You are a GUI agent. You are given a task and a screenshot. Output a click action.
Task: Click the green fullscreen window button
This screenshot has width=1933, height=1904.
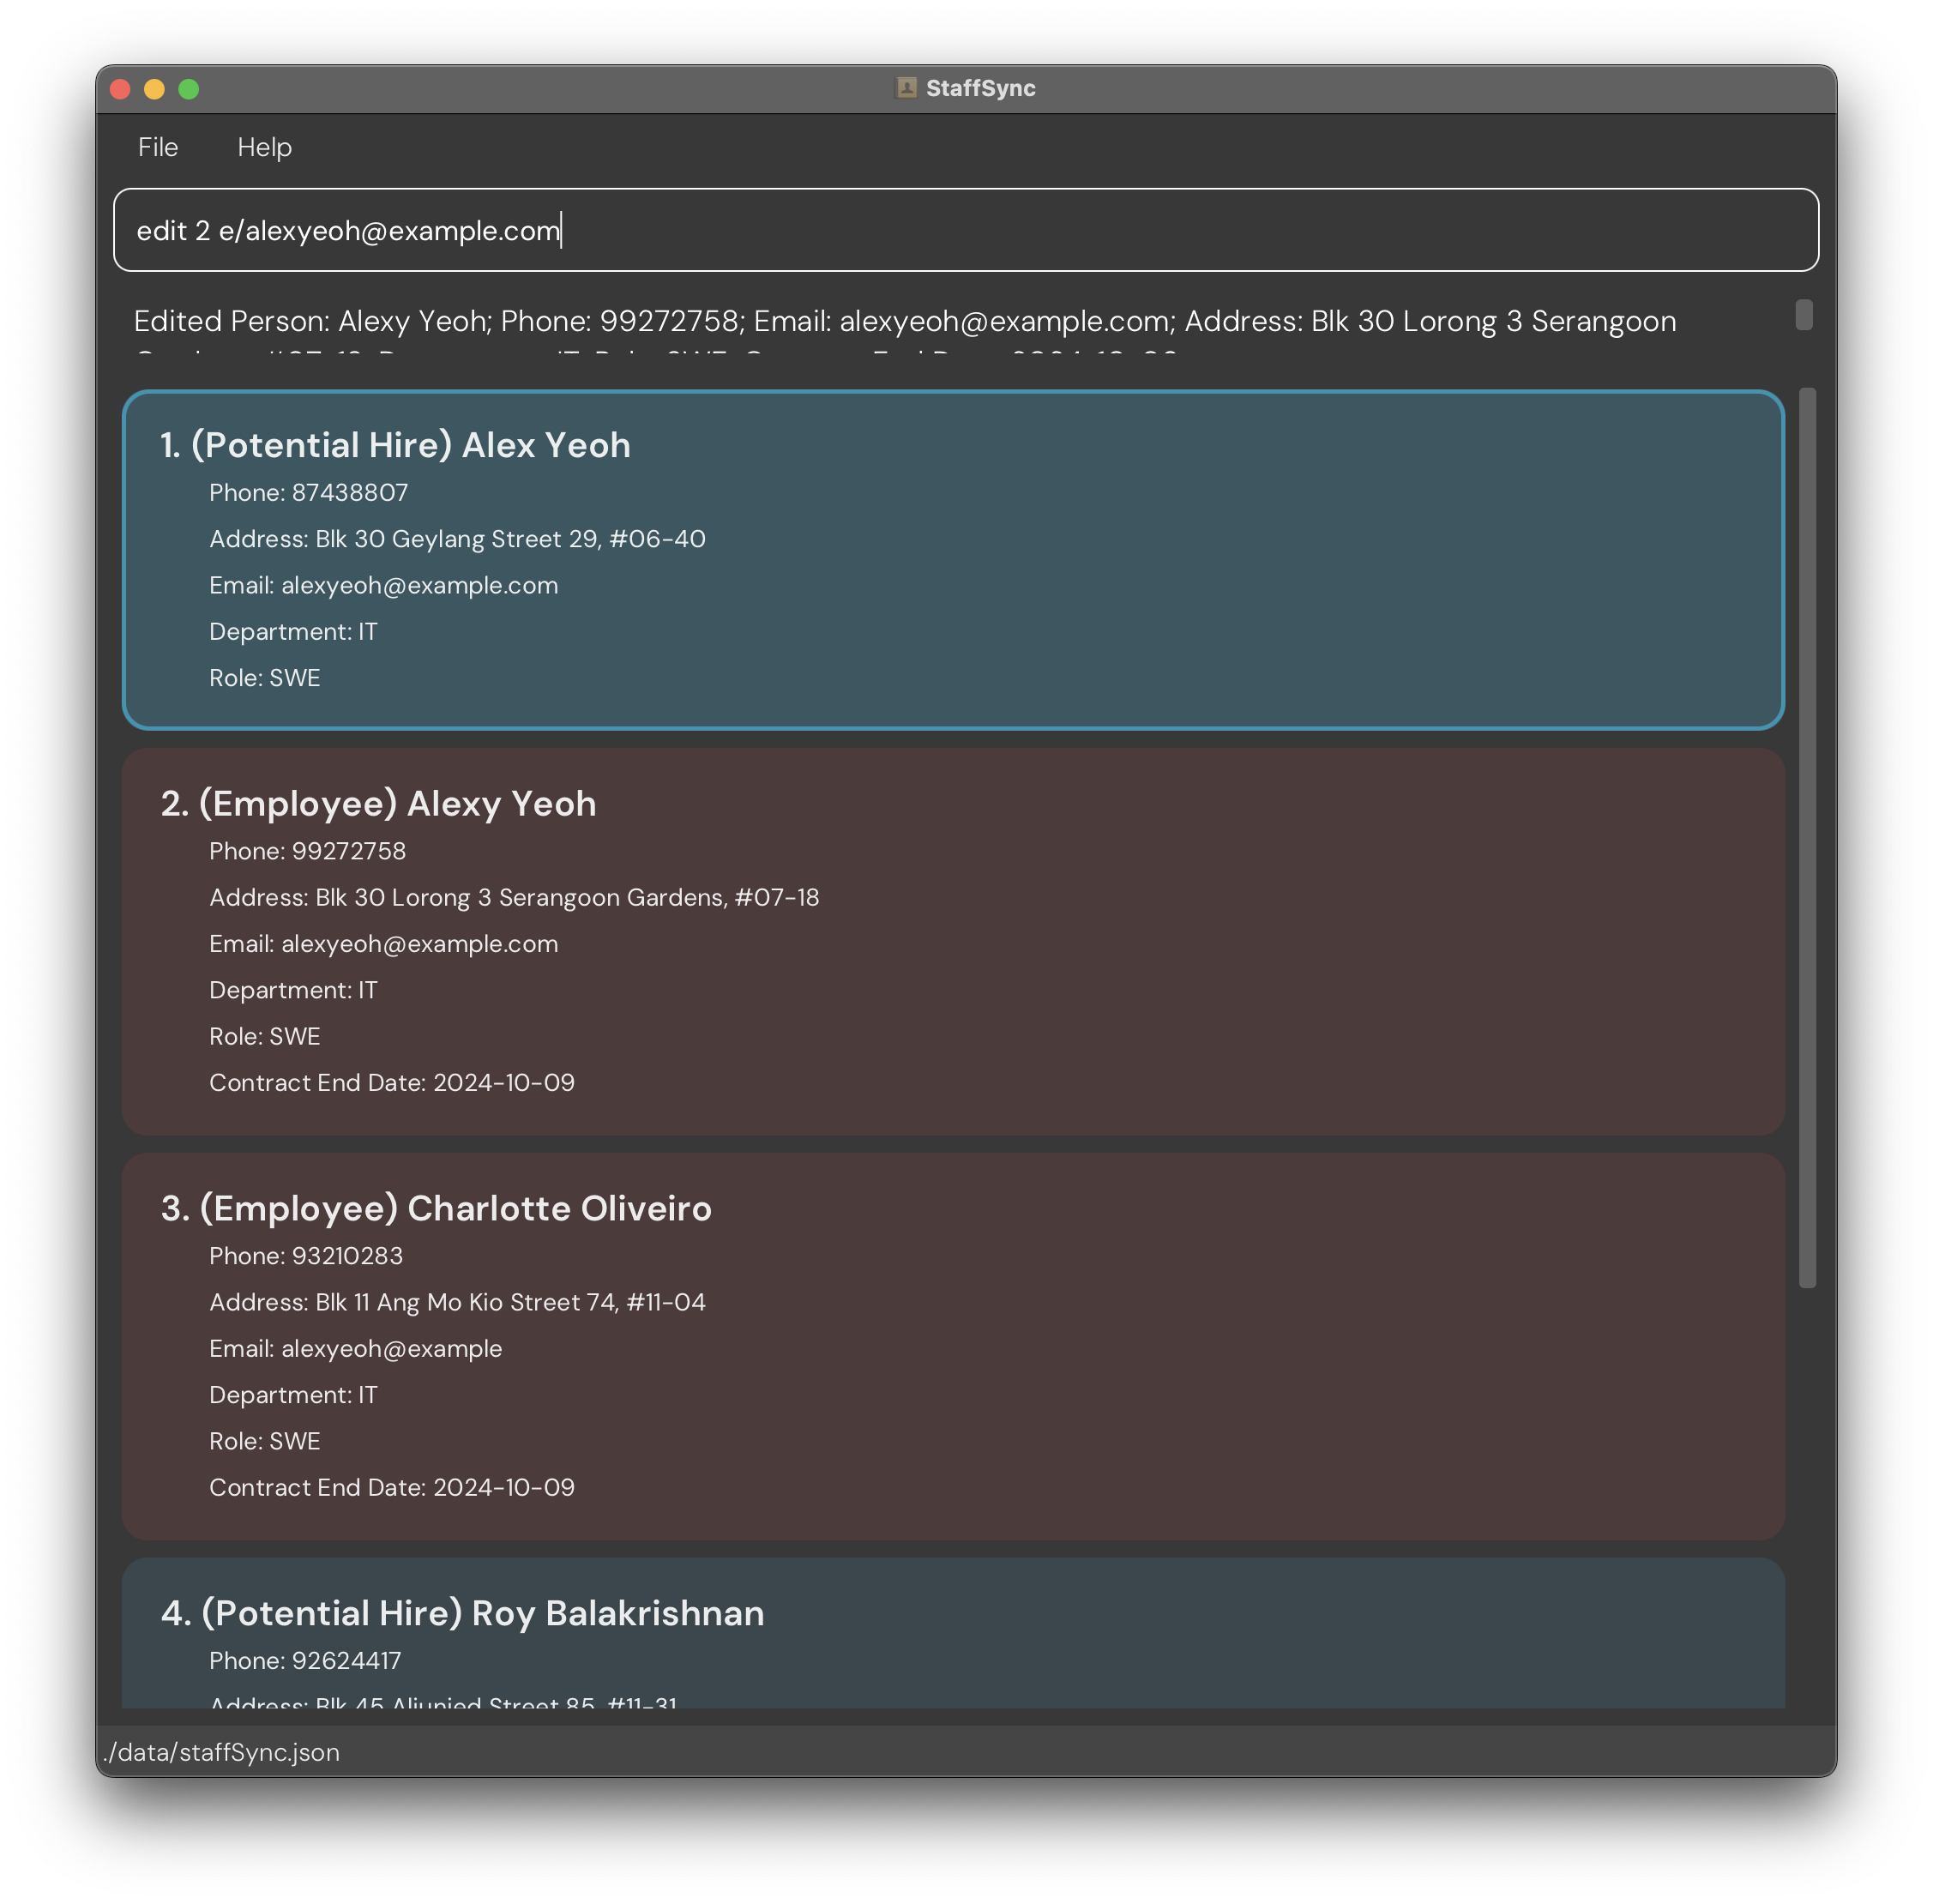[x=188, y=89]
